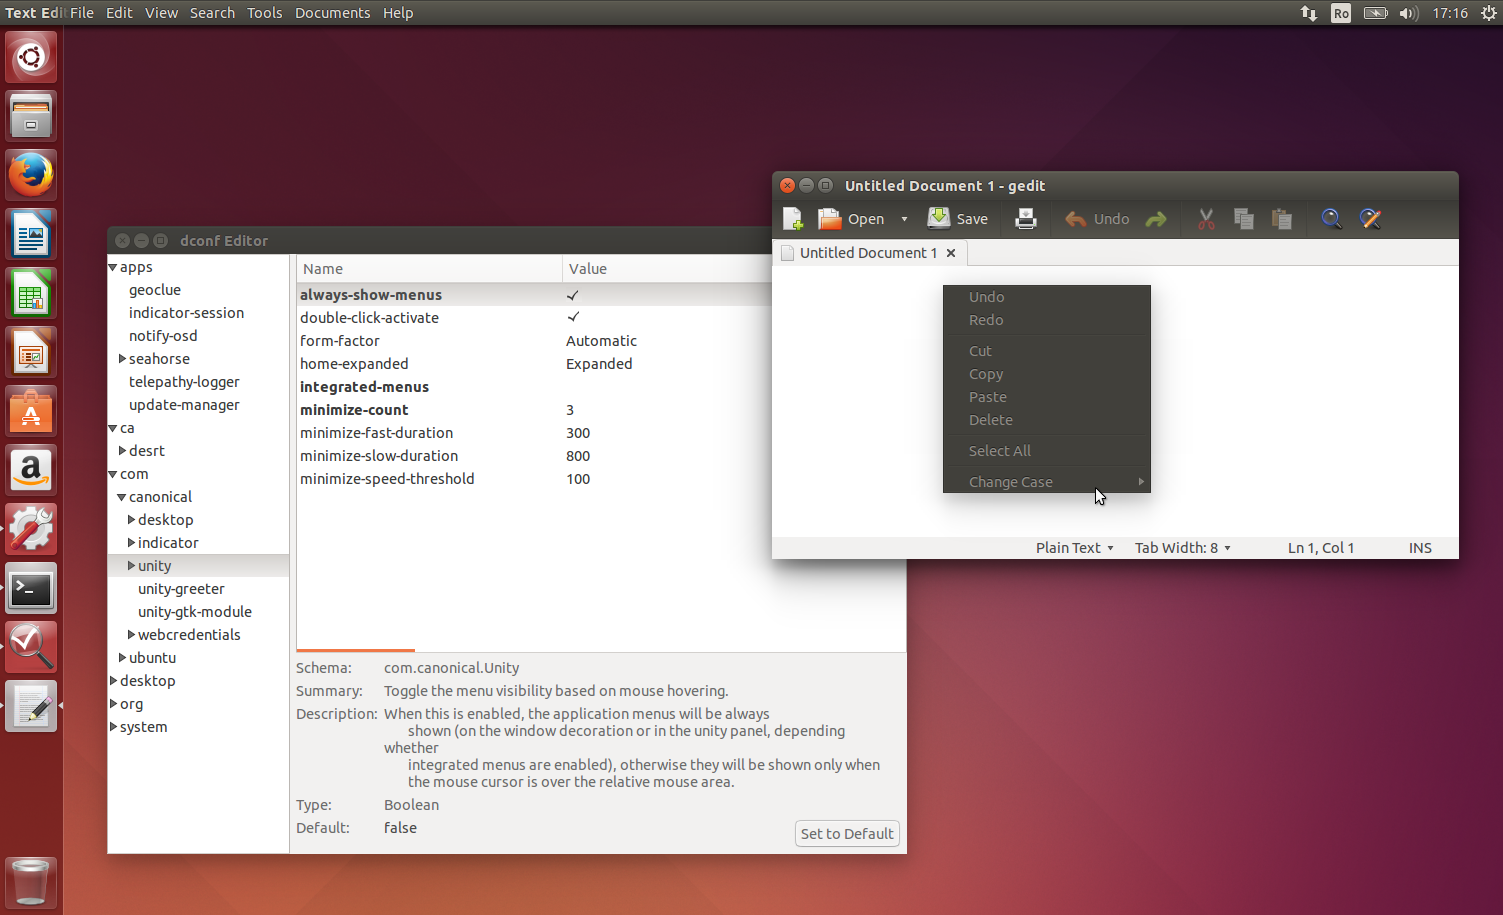This screenshot has width=1503, height=915.
Task: Expand the seahorse tree item
Action: point(123,358)
